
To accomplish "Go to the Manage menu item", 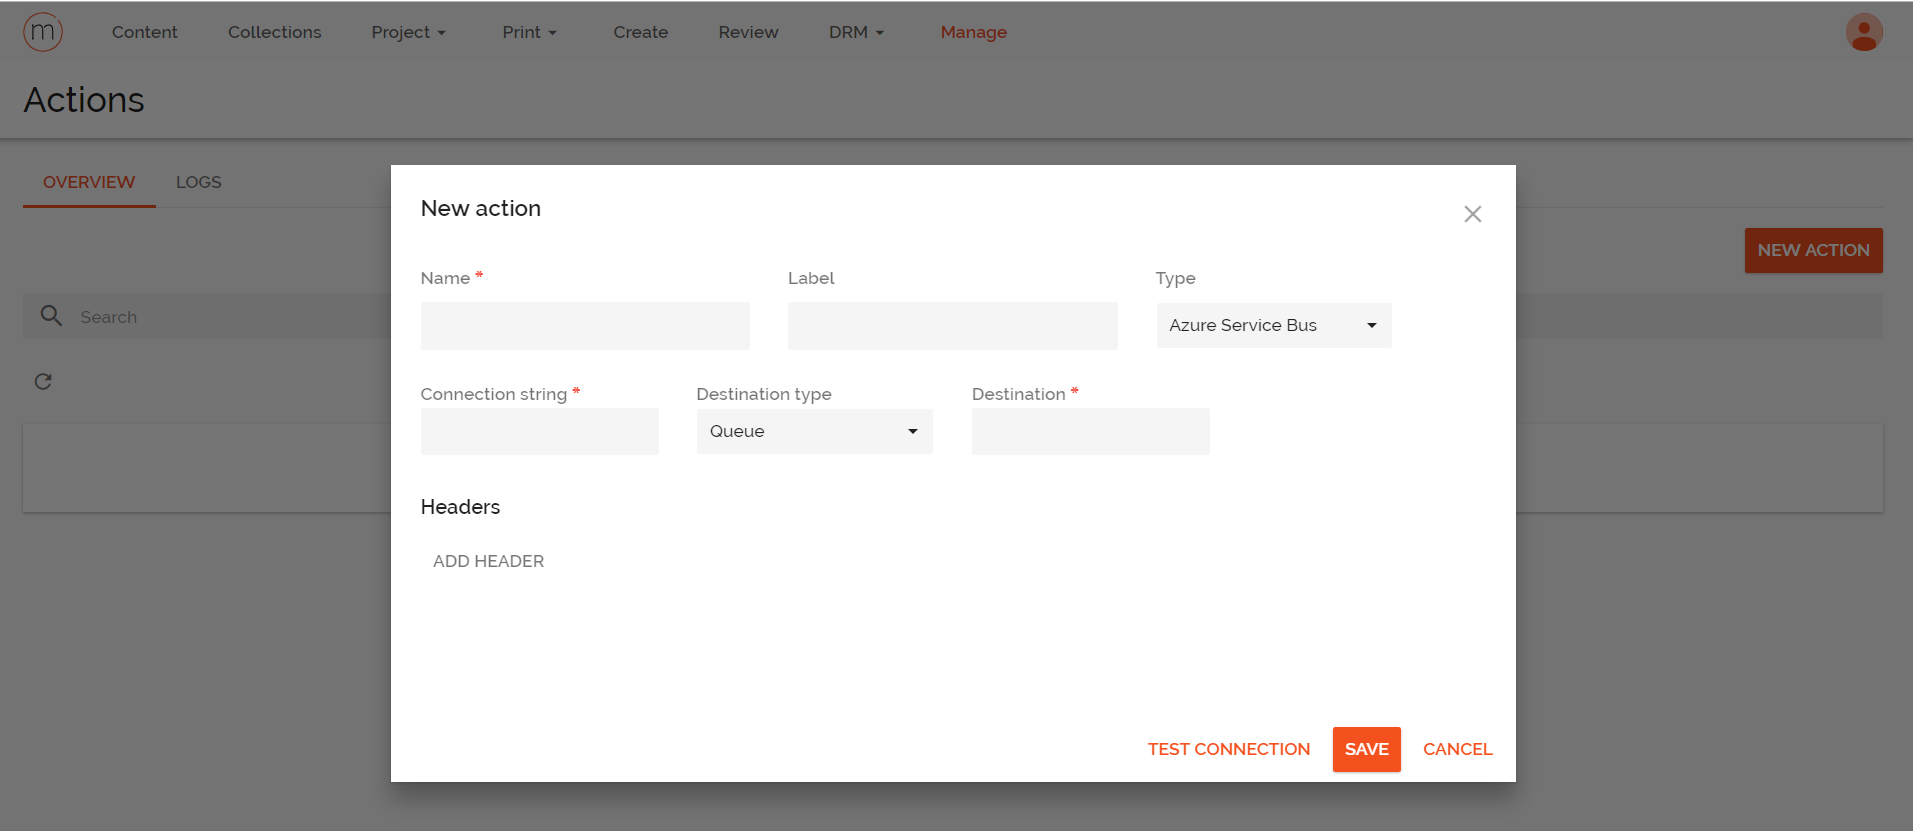I will coord(973,32).
